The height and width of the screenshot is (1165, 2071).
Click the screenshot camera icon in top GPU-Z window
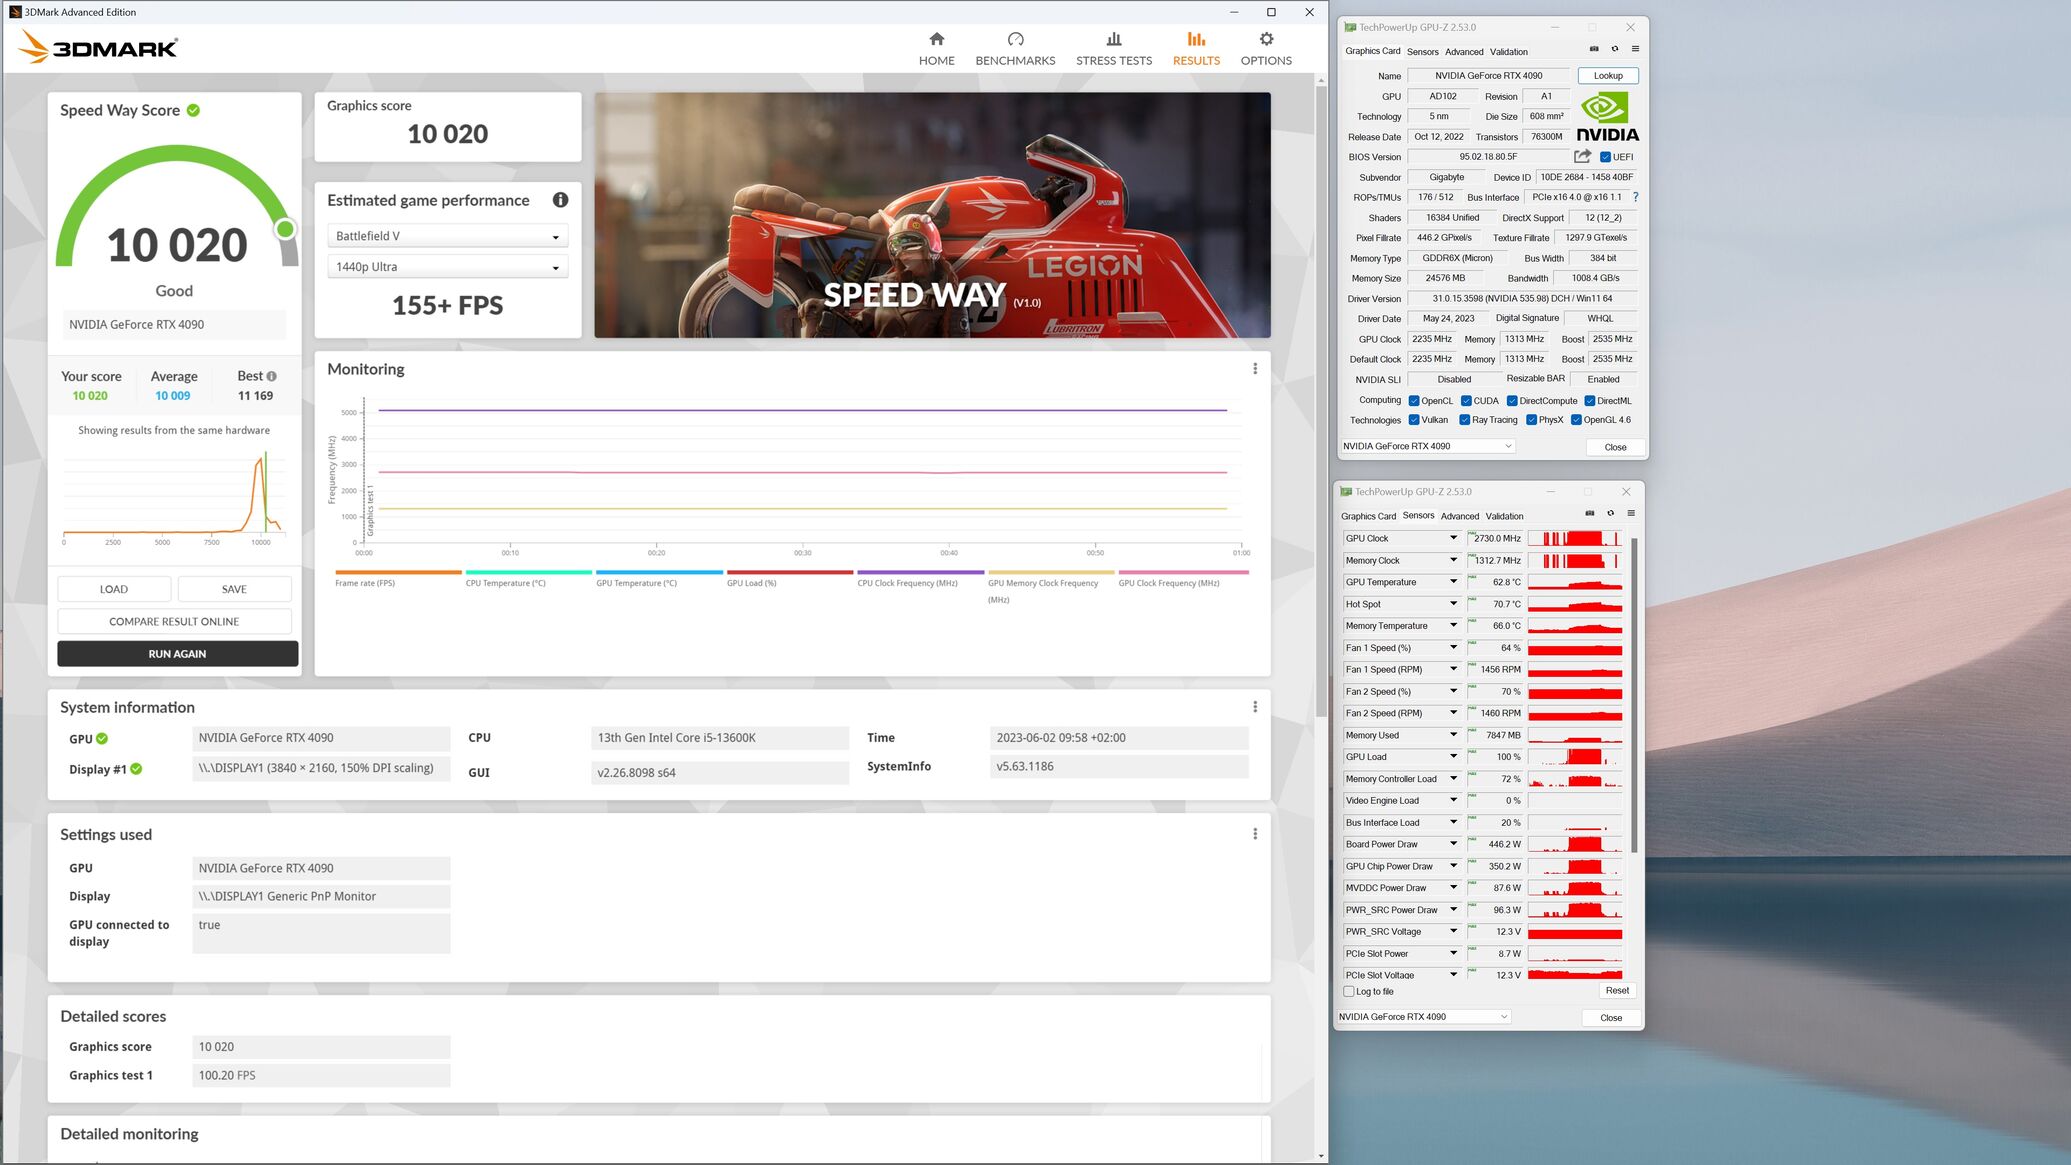tap(1594, 49)
